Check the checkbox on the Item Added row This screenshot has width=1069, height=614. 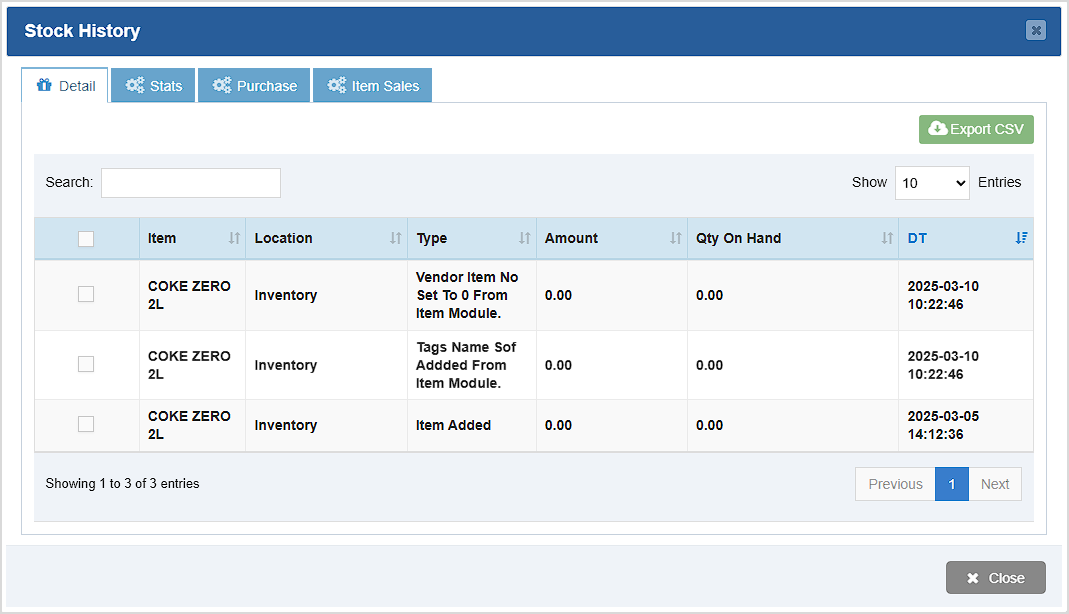point(86,424)
